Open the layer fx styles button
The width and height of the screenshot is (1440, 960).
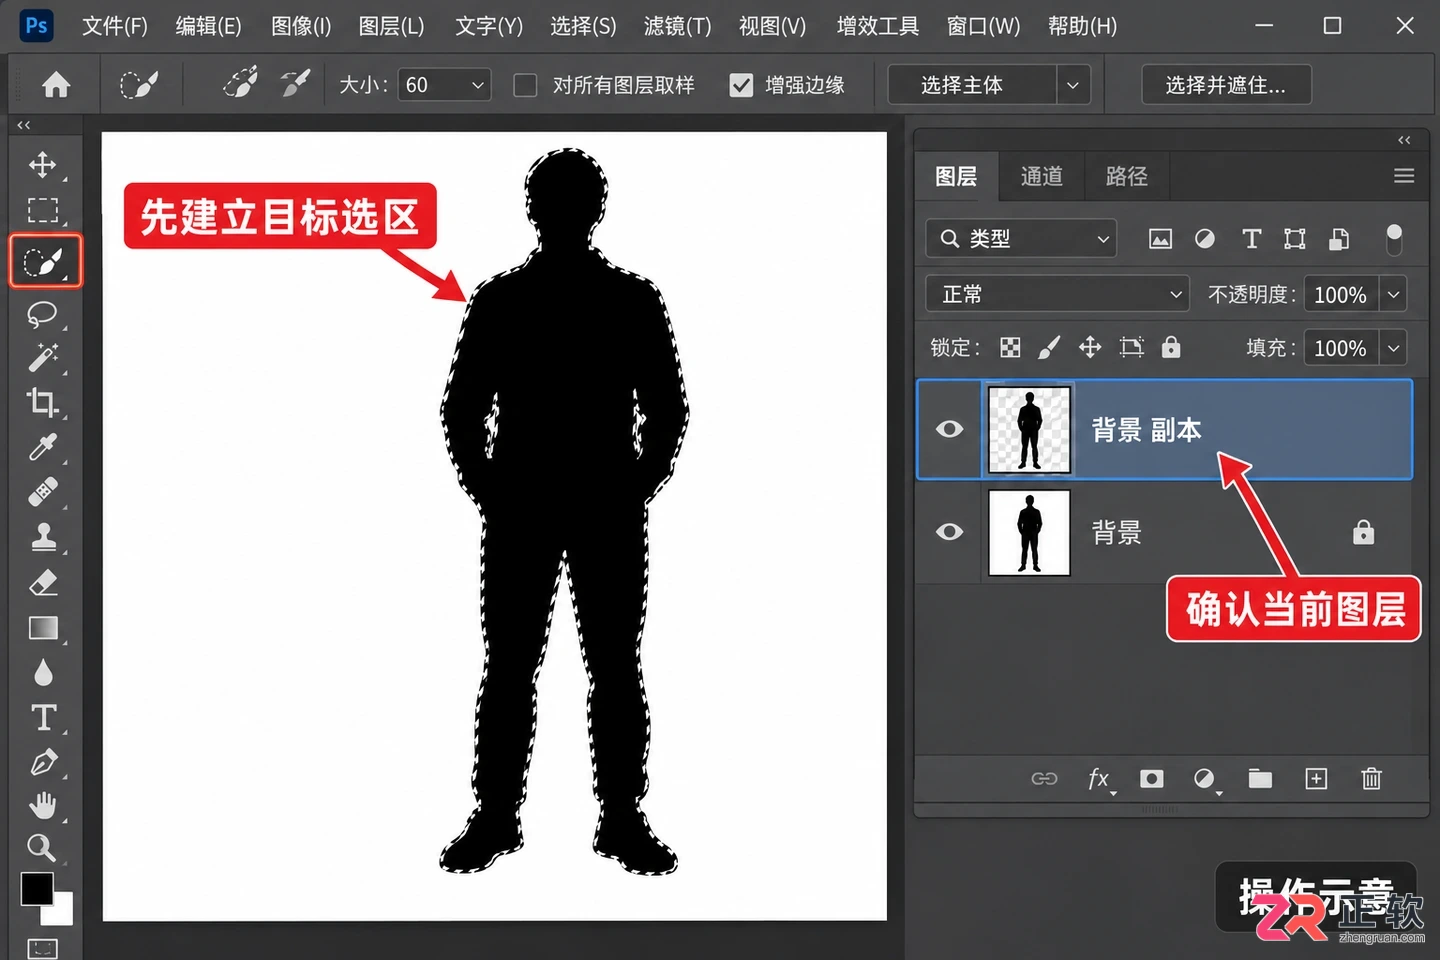point(1099,778)
